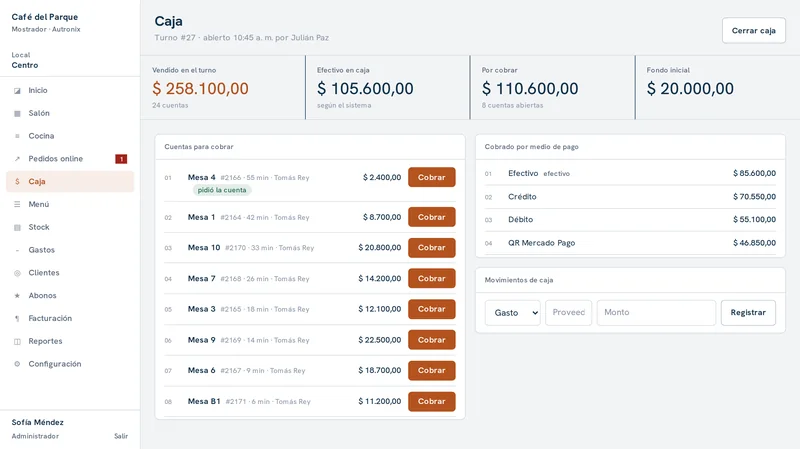Screen dimensions: 800x449
Task: Click the Pedidos online arrow icon
Action: pyautogui.click(x=17, y=159)
